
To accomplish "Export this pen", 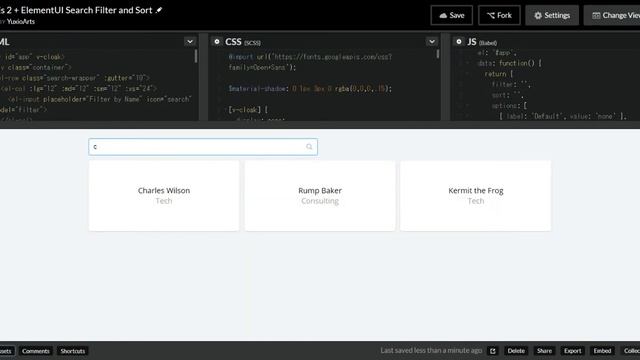I will tap(572, 351).
